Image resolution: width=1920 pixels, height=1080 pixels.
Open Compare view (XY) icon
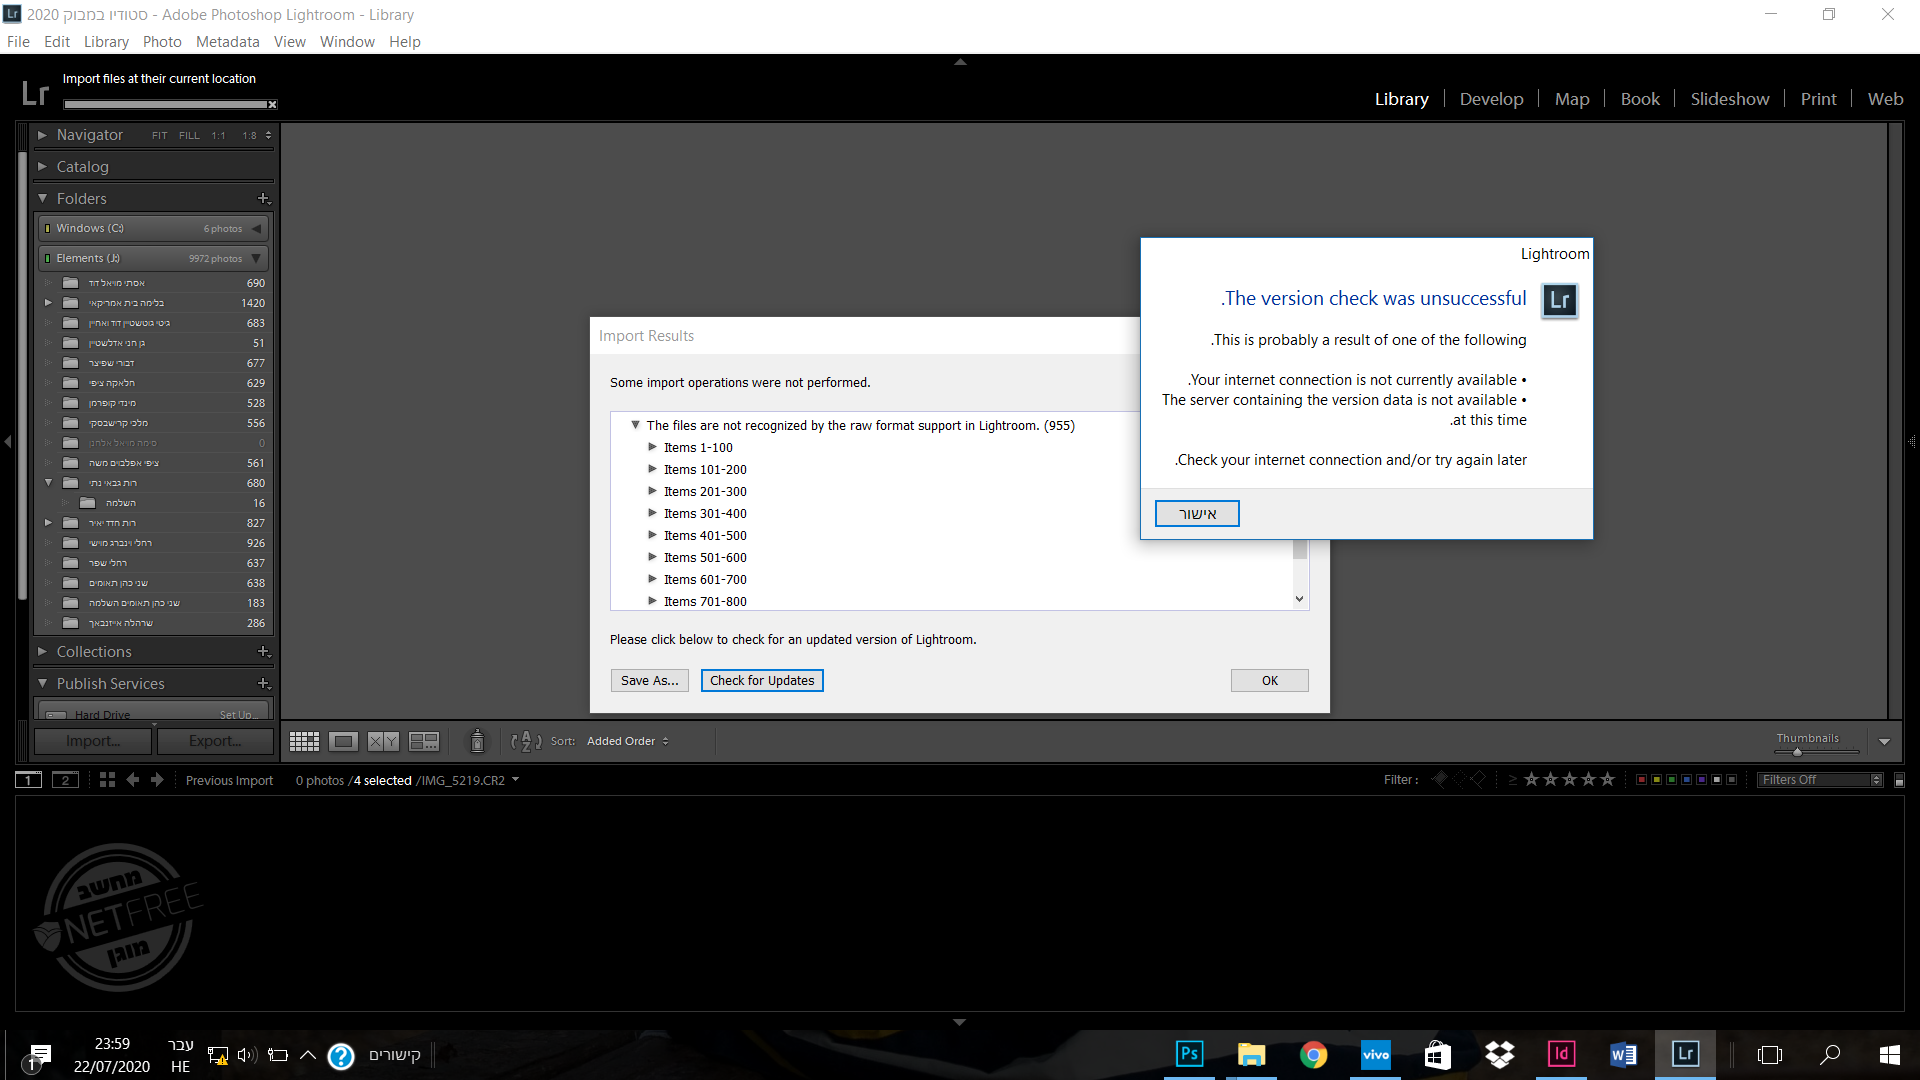pos(383,741)
